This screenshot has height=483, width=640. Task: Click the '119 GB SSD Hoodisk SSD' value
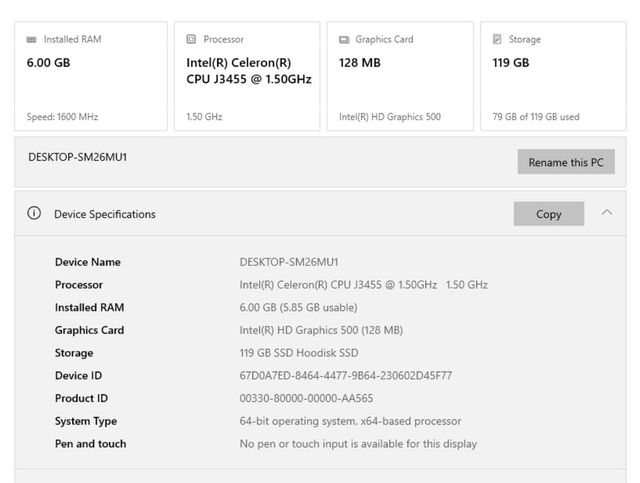[x=298, y=353]
